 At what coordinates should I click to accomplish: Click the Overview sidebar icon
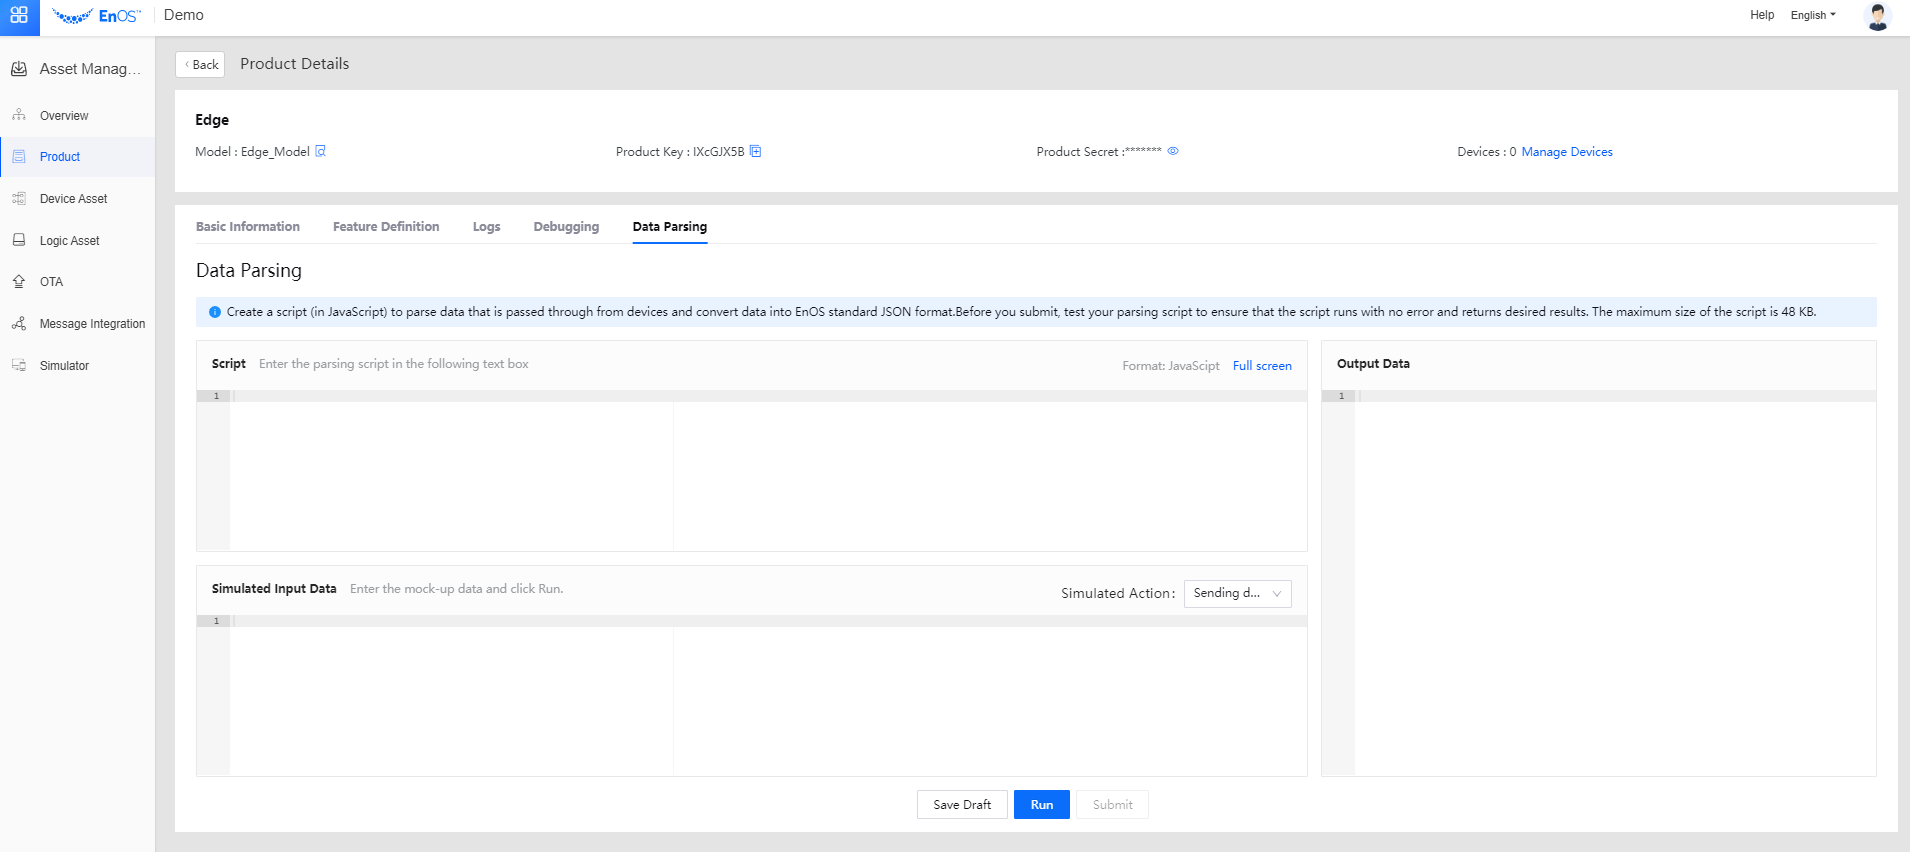pos(19,115)
